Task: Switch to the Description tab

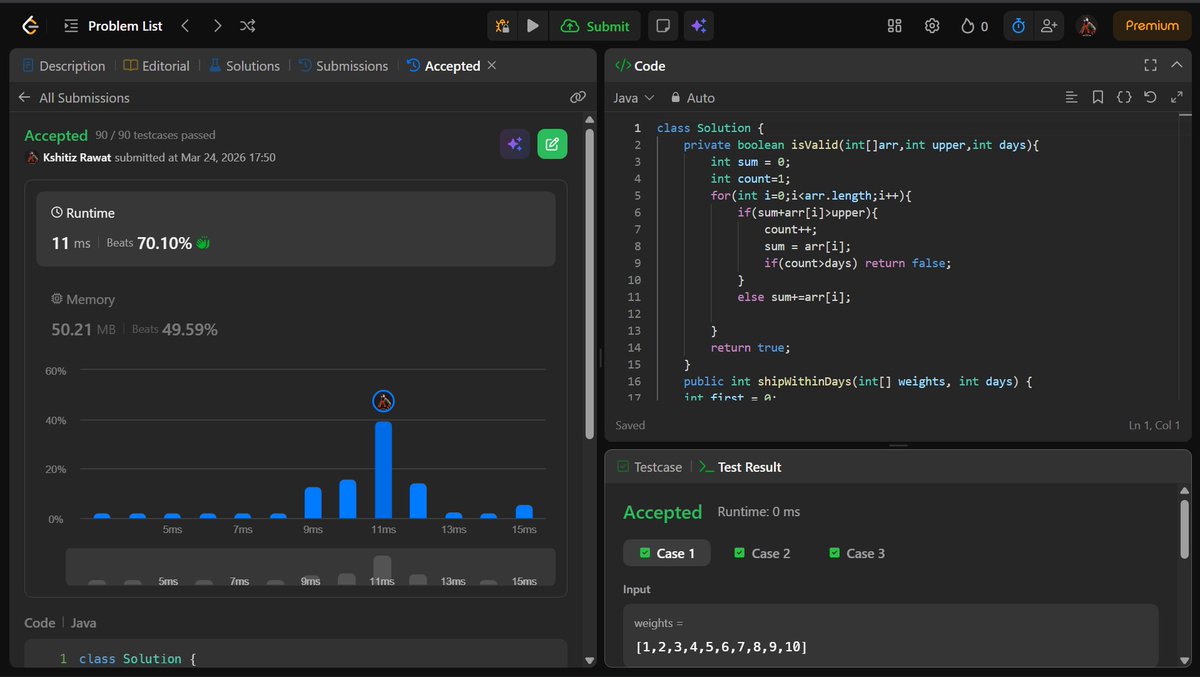Action: pos(63,65)
